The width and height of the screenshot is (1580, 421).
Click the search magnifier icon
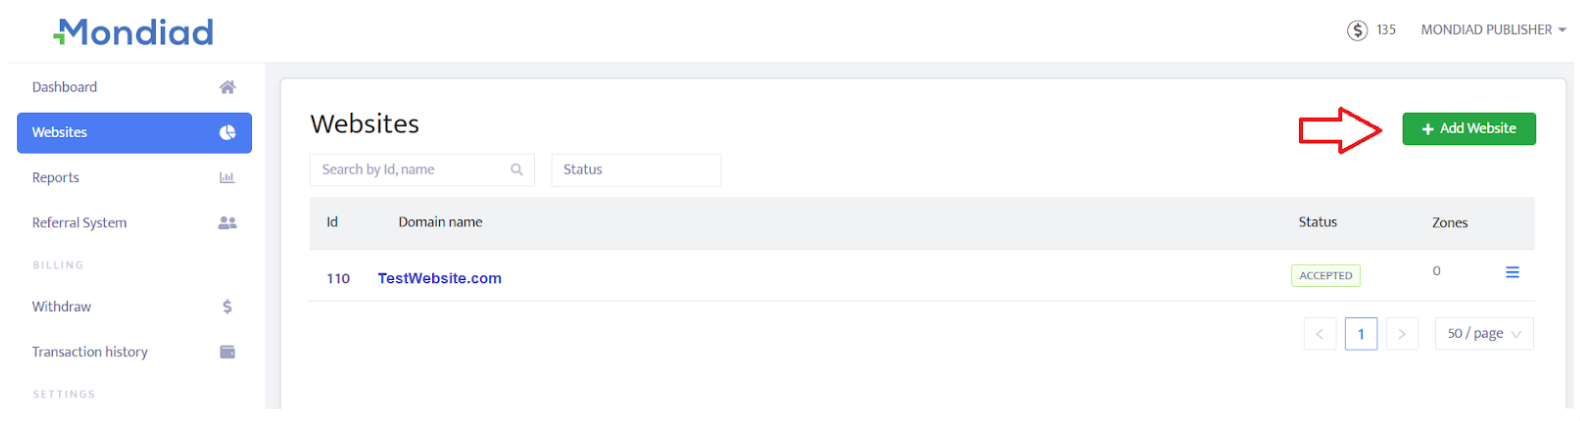pyautogui.click(x=517, y=170)
